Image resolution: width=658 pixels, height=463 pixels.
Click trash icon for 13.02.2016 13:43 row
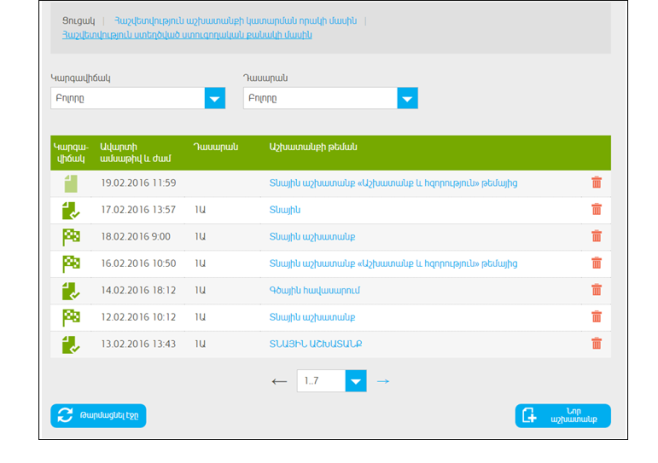[596, 344]
